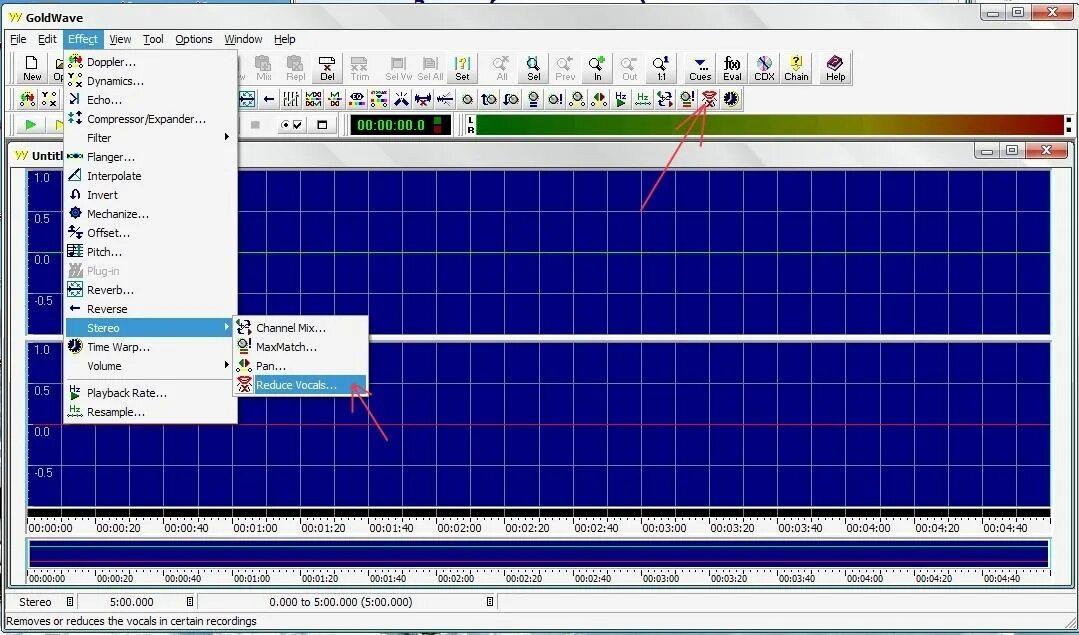
Task: Open the Edit menu
Action: click(x=47, y=39)
